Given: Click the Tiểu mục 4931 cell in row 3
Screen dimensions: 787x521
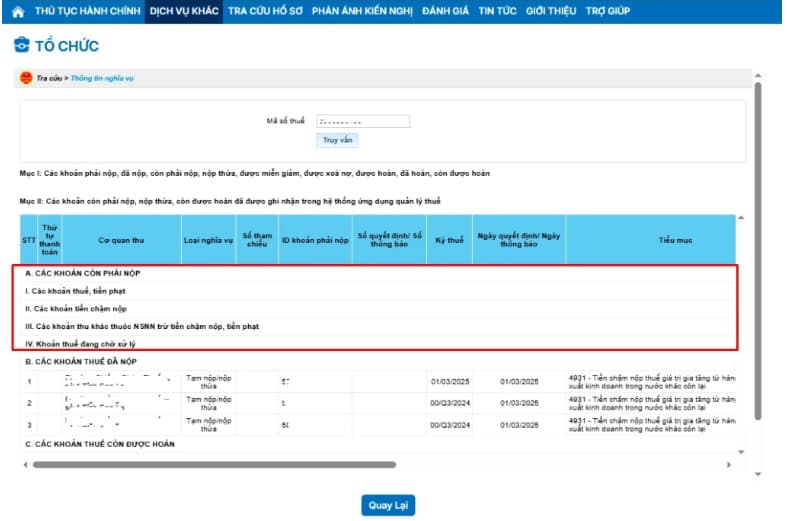Looking at the screenshot, I should 651,425.
